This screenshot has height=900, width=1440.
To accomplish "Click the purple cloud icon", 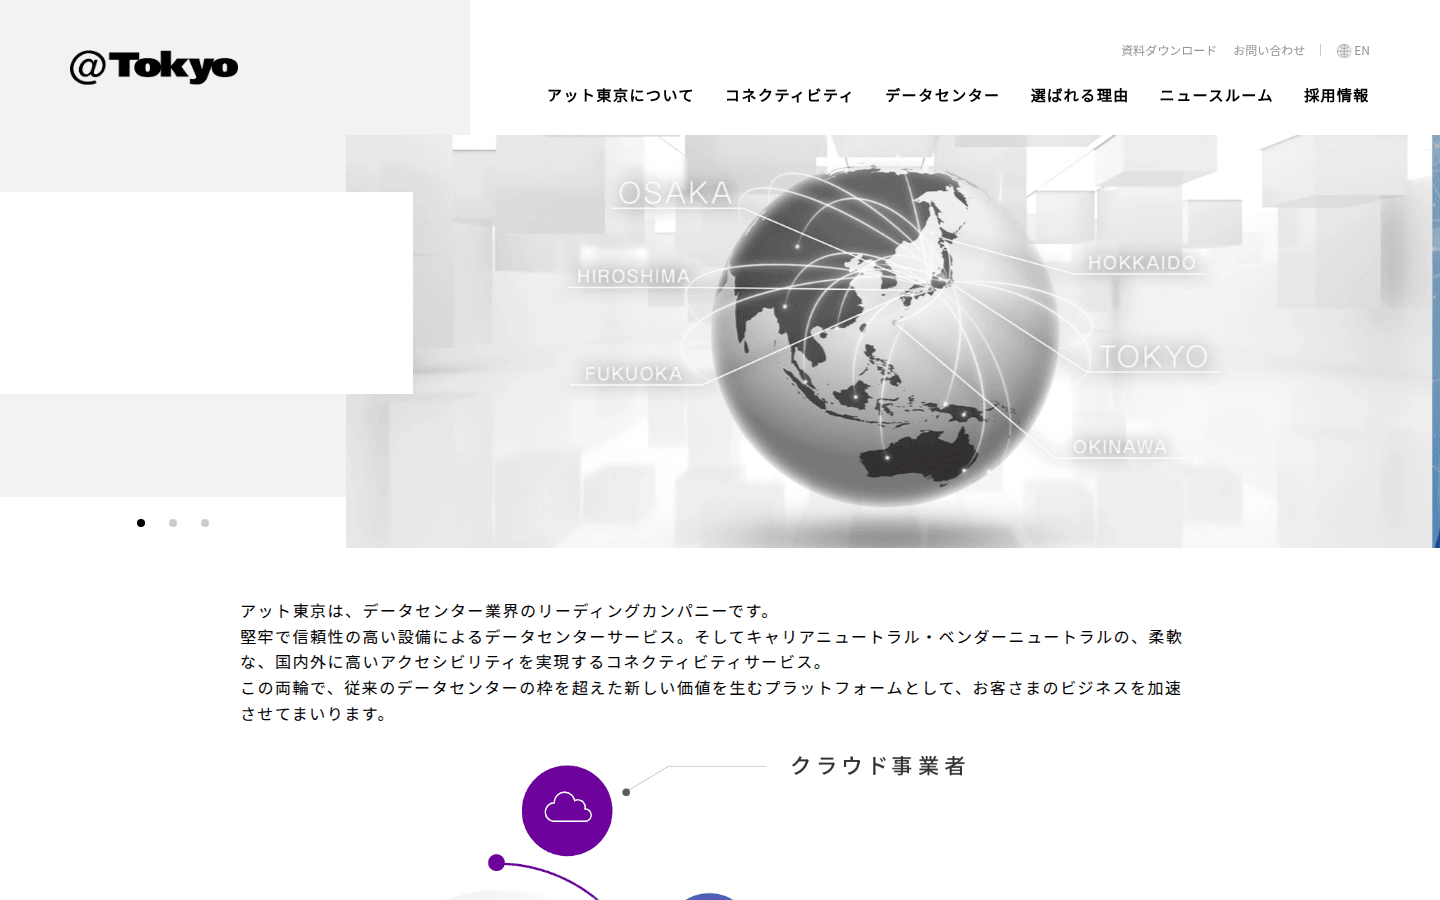I will [567, 810].
